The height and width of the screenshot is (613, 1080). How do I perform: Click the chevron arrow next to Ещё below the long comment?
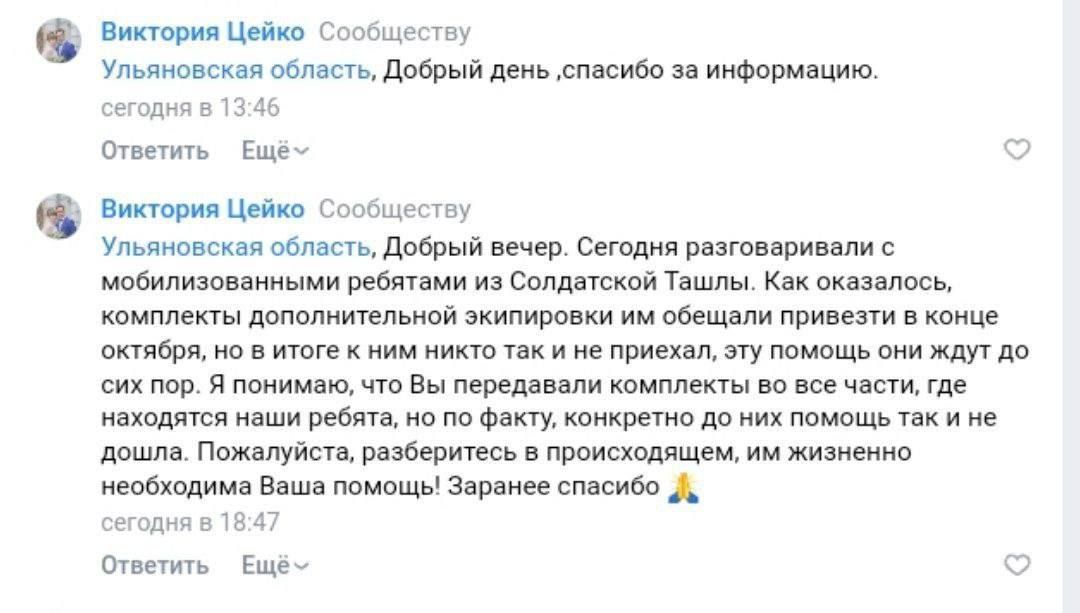(x=302, y=567)
